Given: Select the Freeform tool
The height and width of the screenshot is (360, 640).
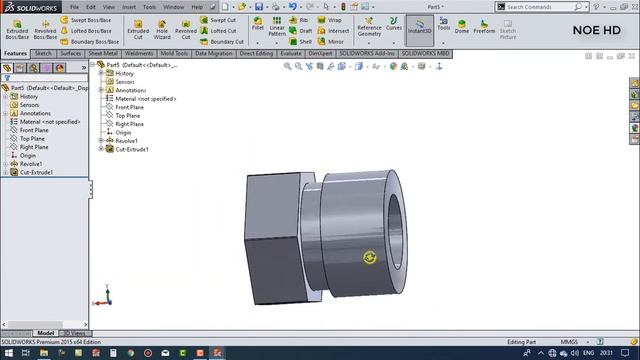Looking at the screenshot, I should click(x=484, y=27).
